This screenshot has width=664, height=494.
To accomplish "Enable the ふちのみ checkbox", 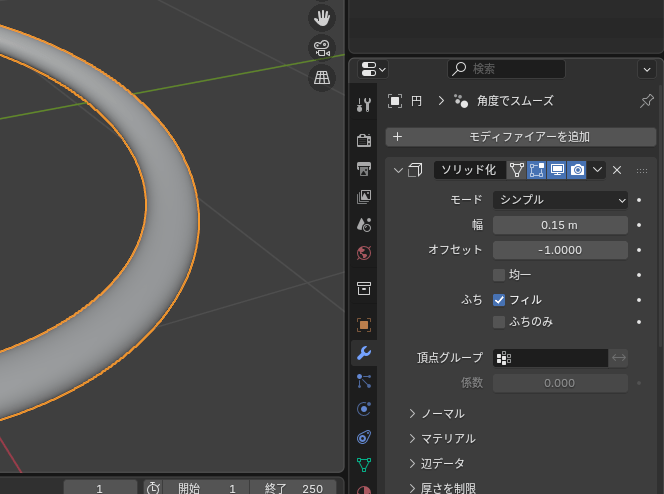I will [x=499, y=322].
